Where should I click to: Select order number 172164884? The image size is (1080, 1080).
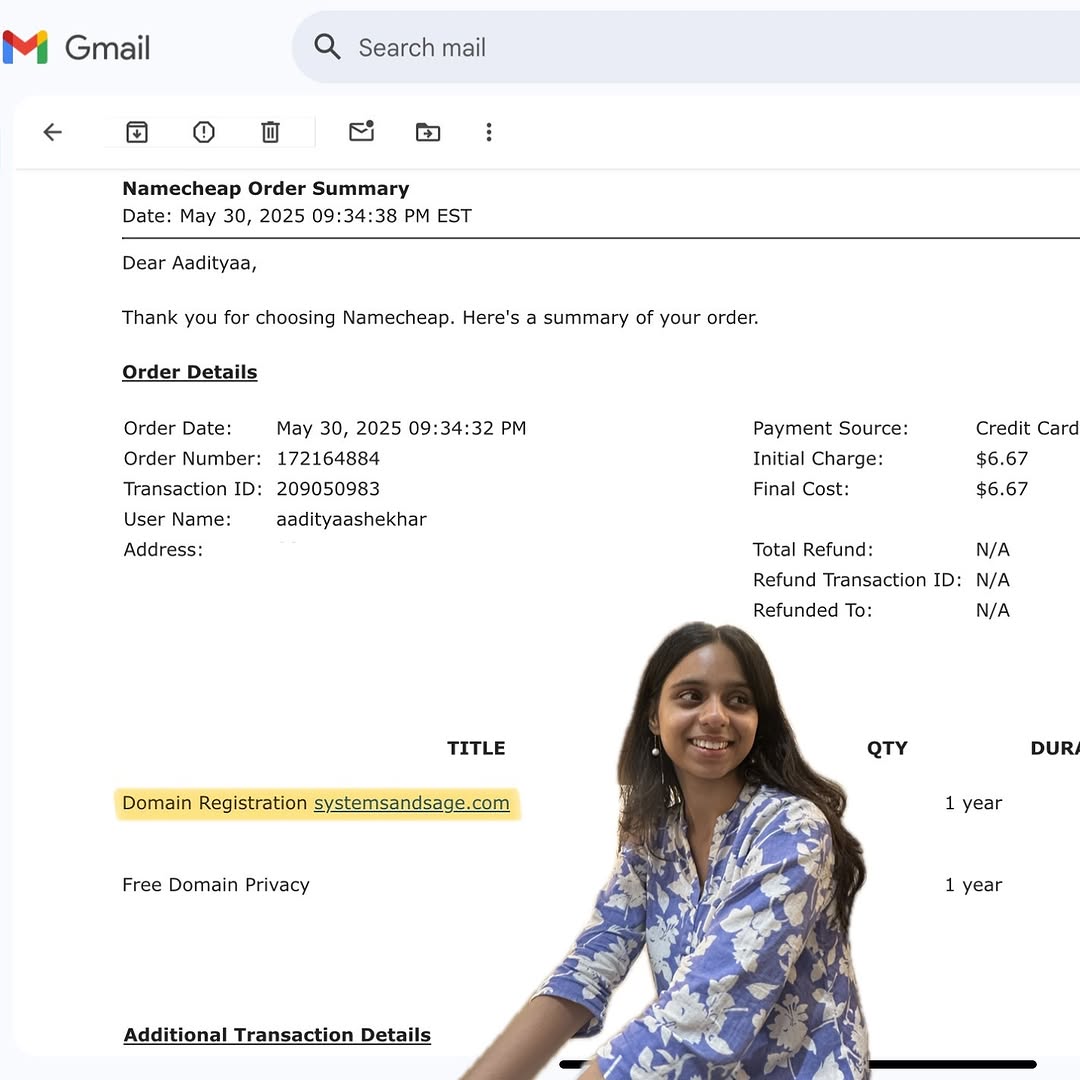pyautogui.click(x=328, y=458)
